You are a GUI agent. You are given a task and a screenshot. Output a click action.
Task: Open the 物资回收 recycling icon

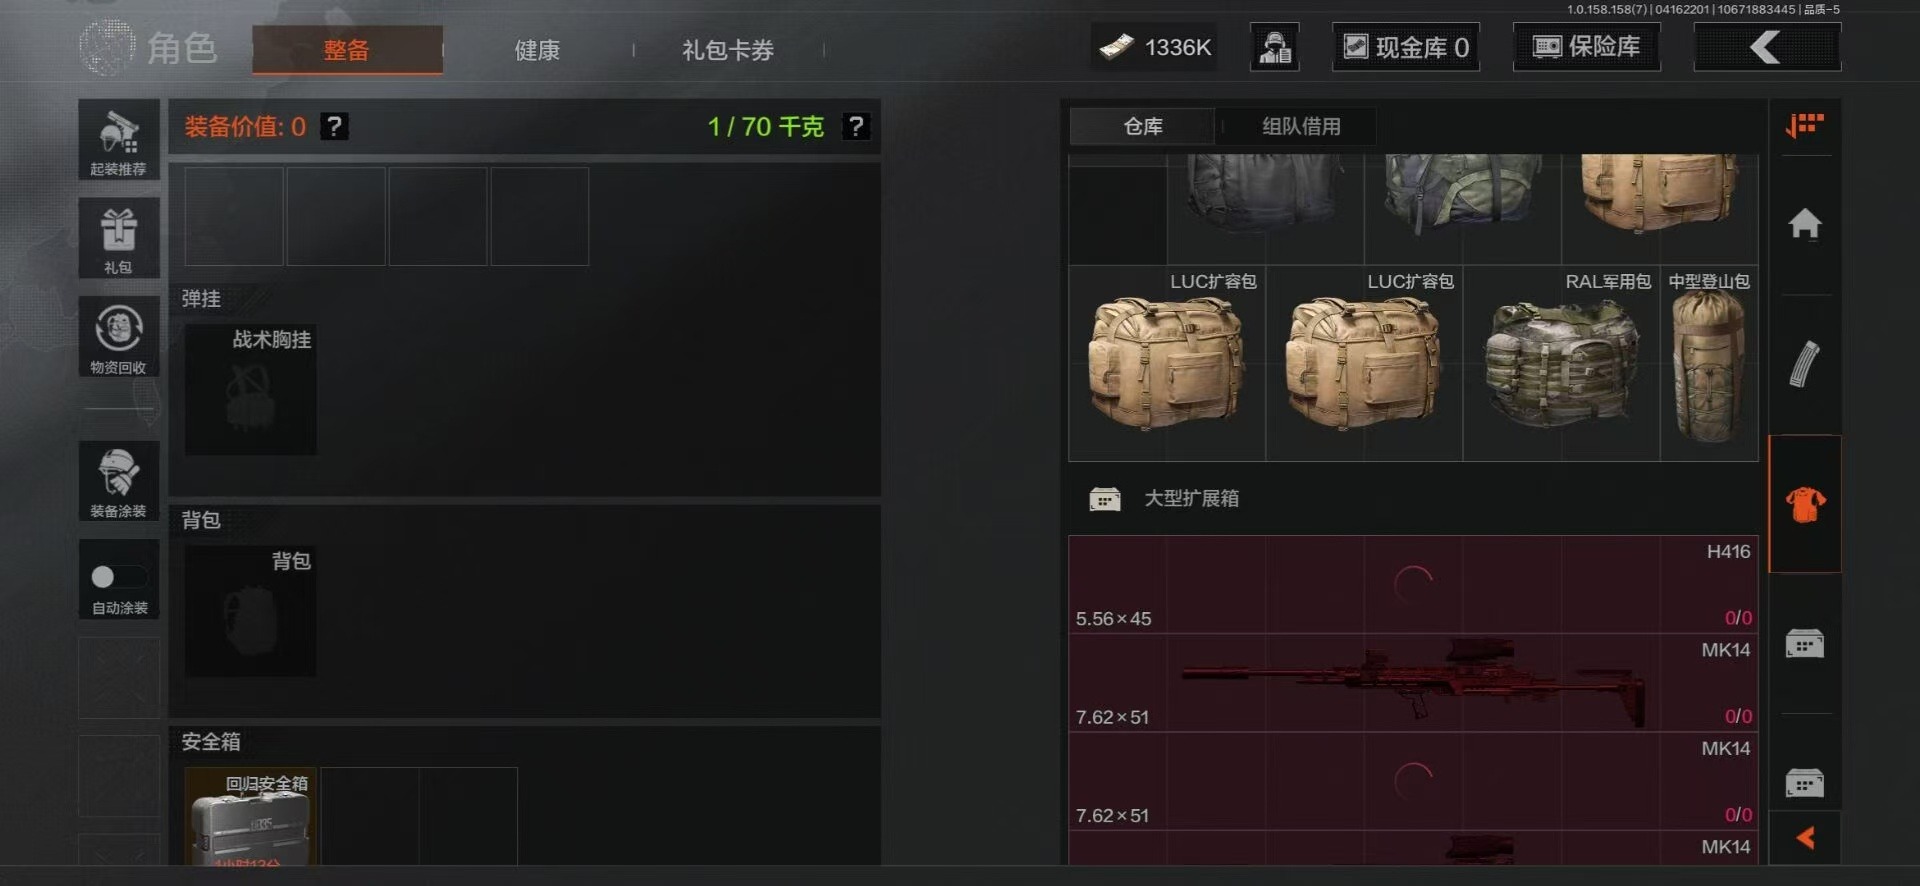[x=119, y=337]
